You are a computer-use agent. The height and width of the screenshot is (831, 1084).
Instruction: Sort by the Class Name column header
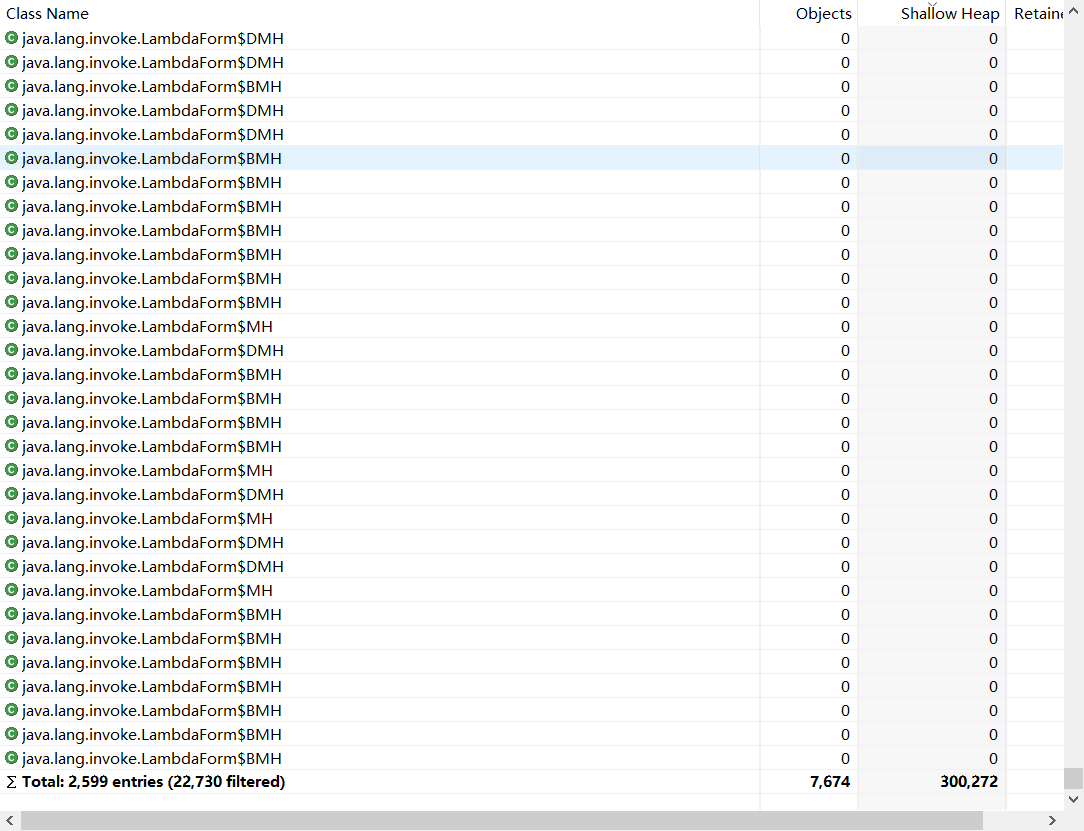[x=380, y=13]
